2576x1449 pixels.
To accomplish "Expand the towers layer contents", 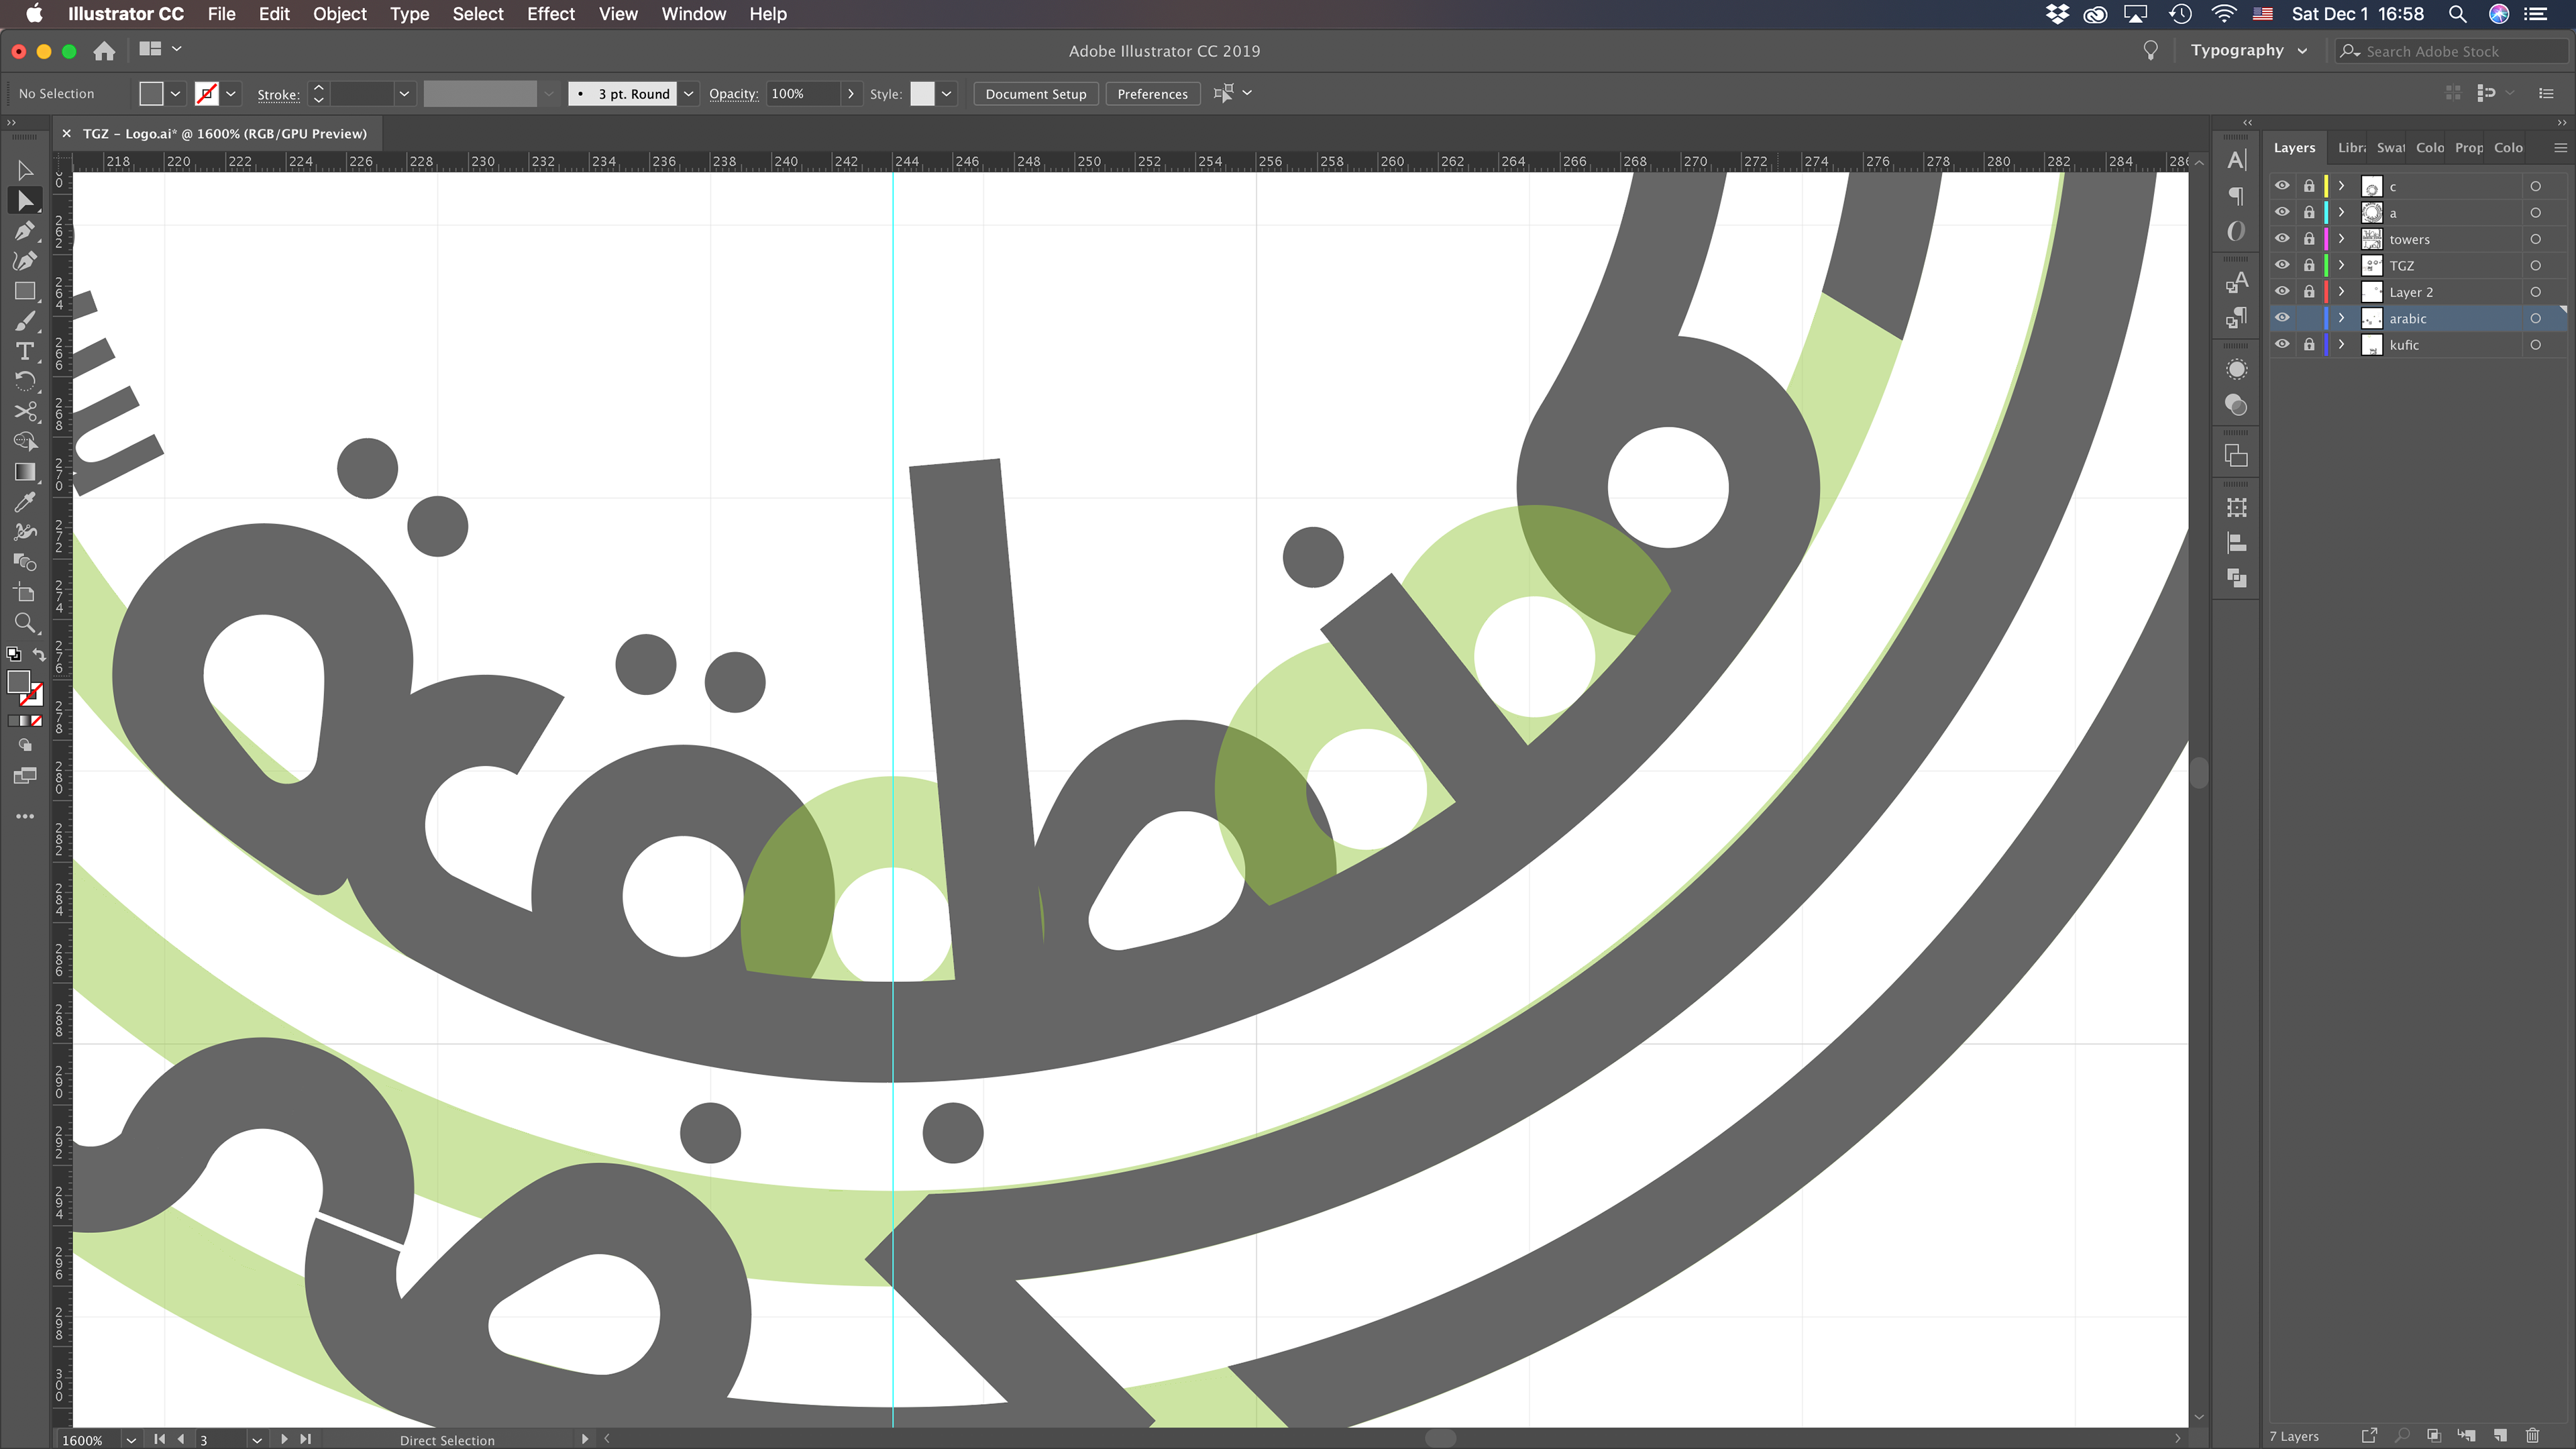I will tap(2341, 239).
